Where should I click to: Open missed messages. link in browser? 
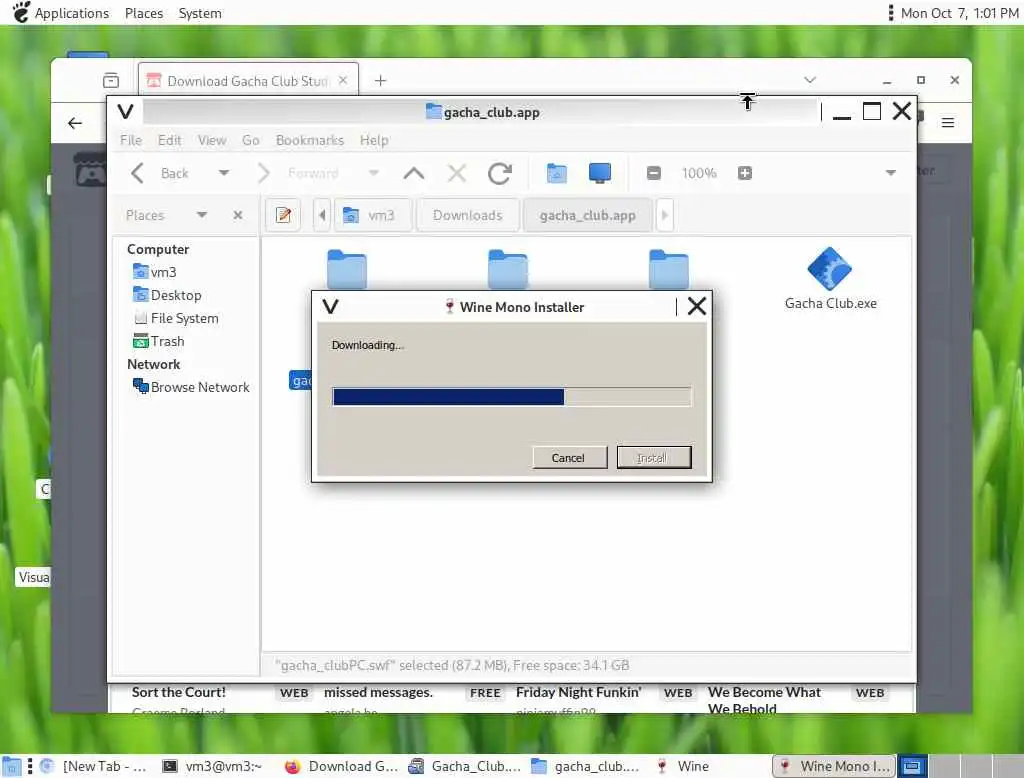point(378,692)
